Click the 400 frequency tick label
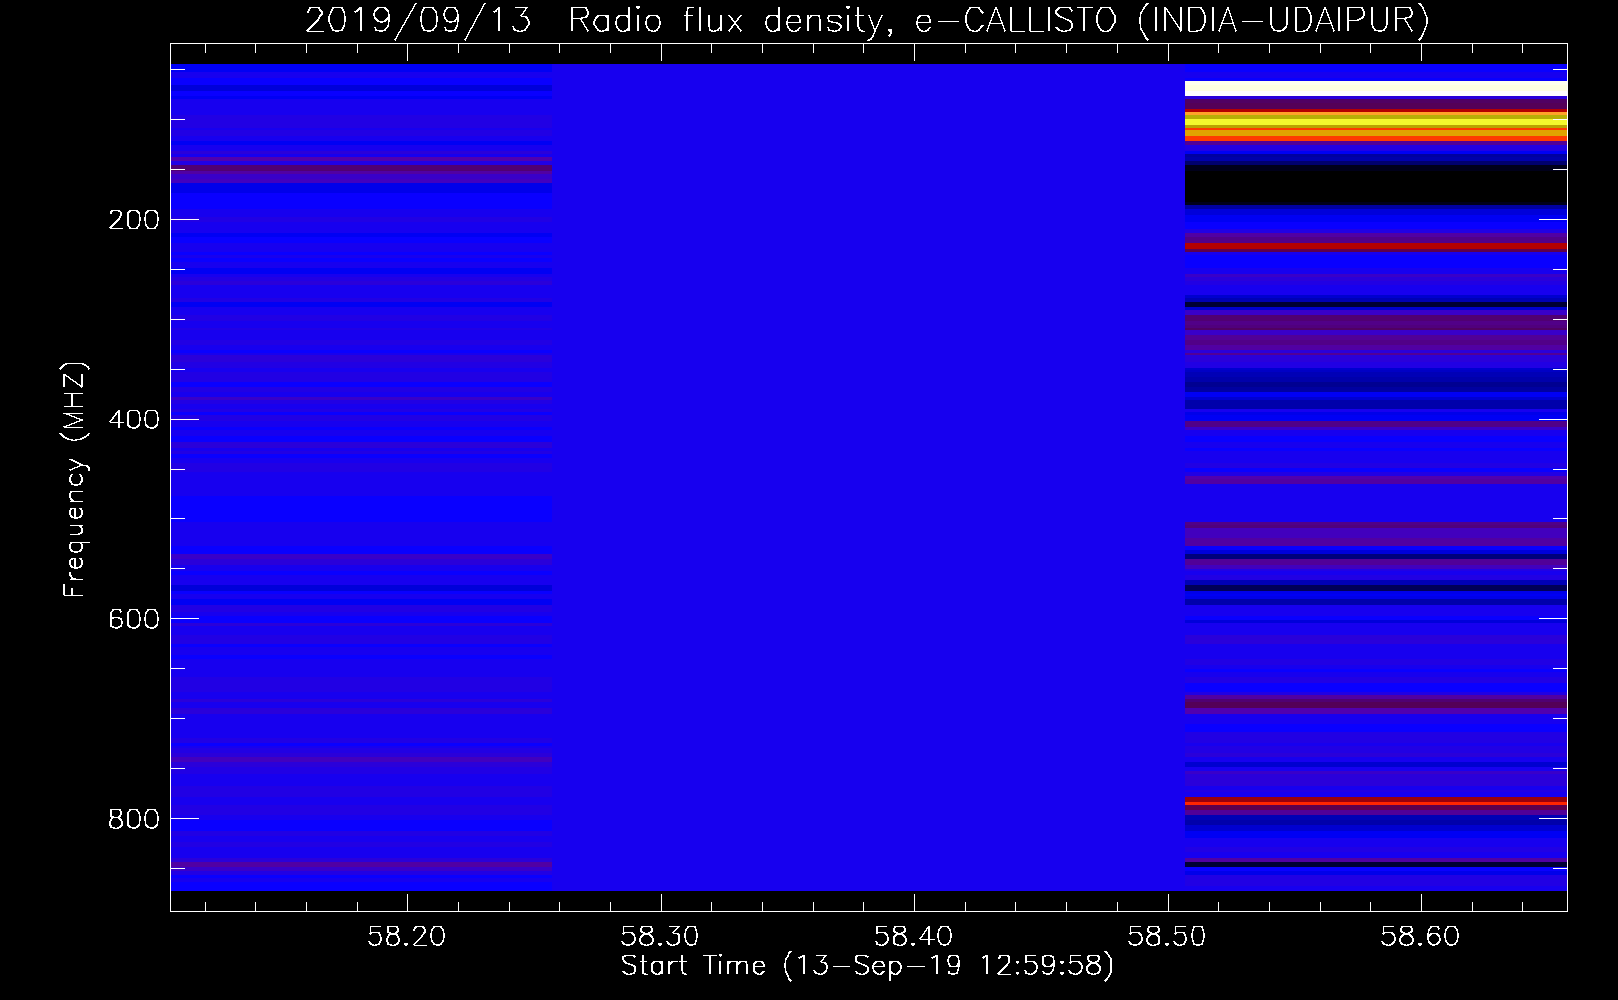1618x1000 pixels. [134, 420]
